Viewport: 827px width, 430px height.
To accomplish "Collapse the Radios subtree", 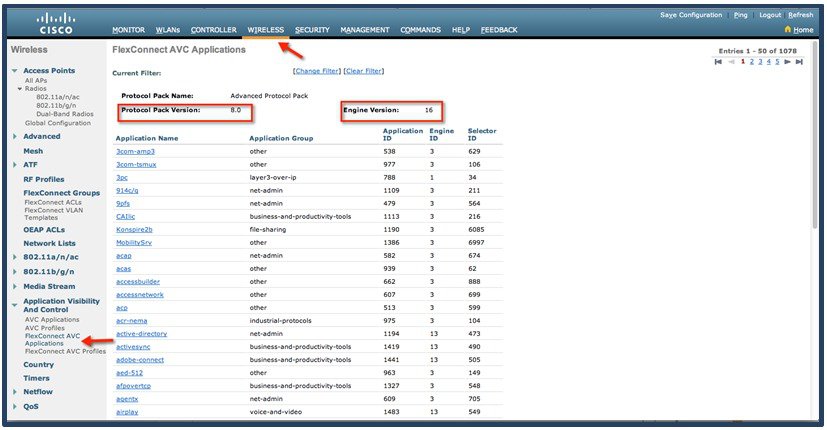I will pos(20,89).
